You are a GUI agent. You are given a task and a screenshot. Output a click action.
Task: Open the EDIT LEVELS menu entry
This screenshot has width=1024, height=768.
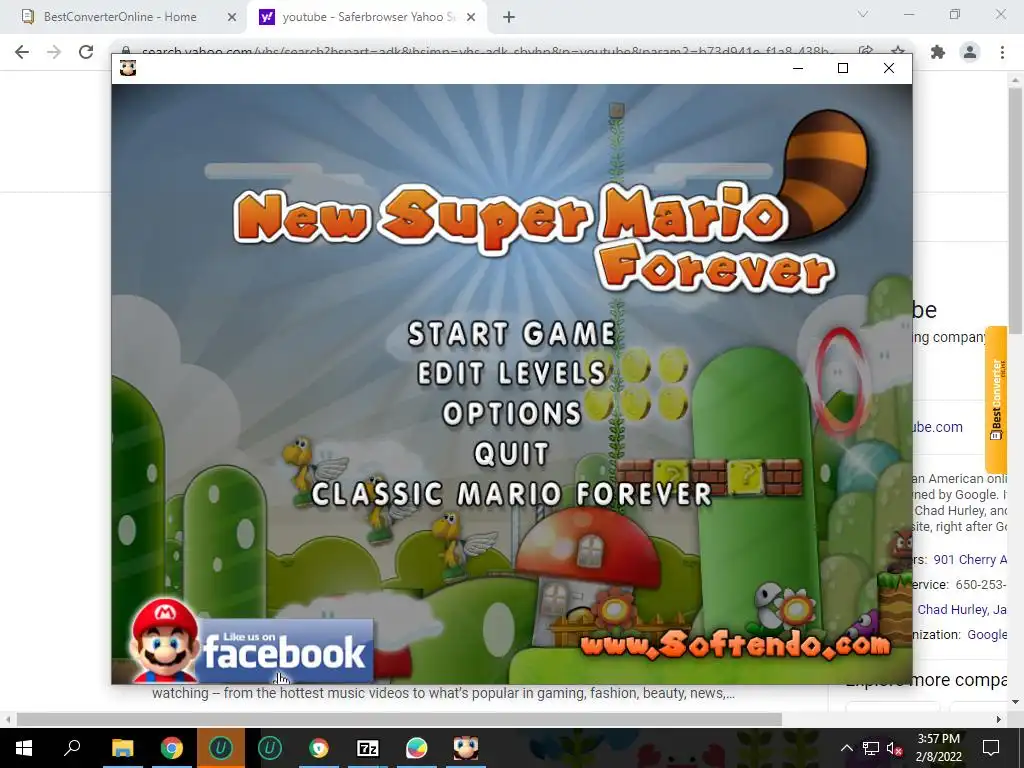[511, 374]
